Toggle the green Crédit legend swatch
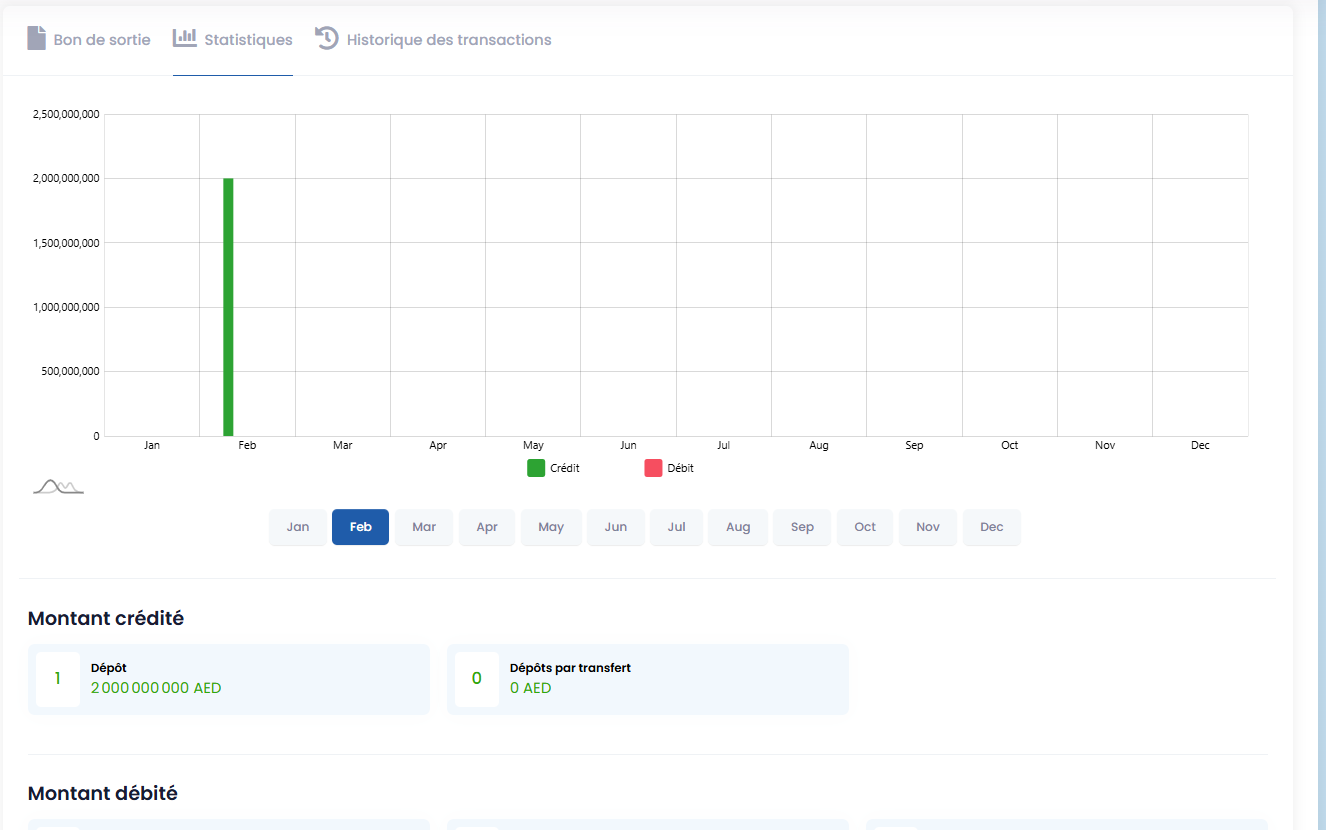Image resolution: width=1326 pixels, height=830 pixels. [536, 468]
